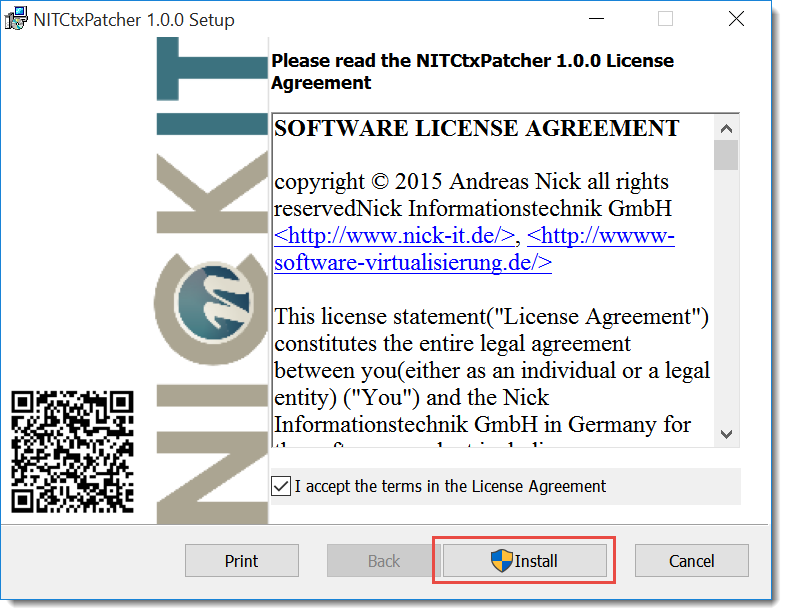
Task: Click the QR code image
Action: tap(72, 451)
